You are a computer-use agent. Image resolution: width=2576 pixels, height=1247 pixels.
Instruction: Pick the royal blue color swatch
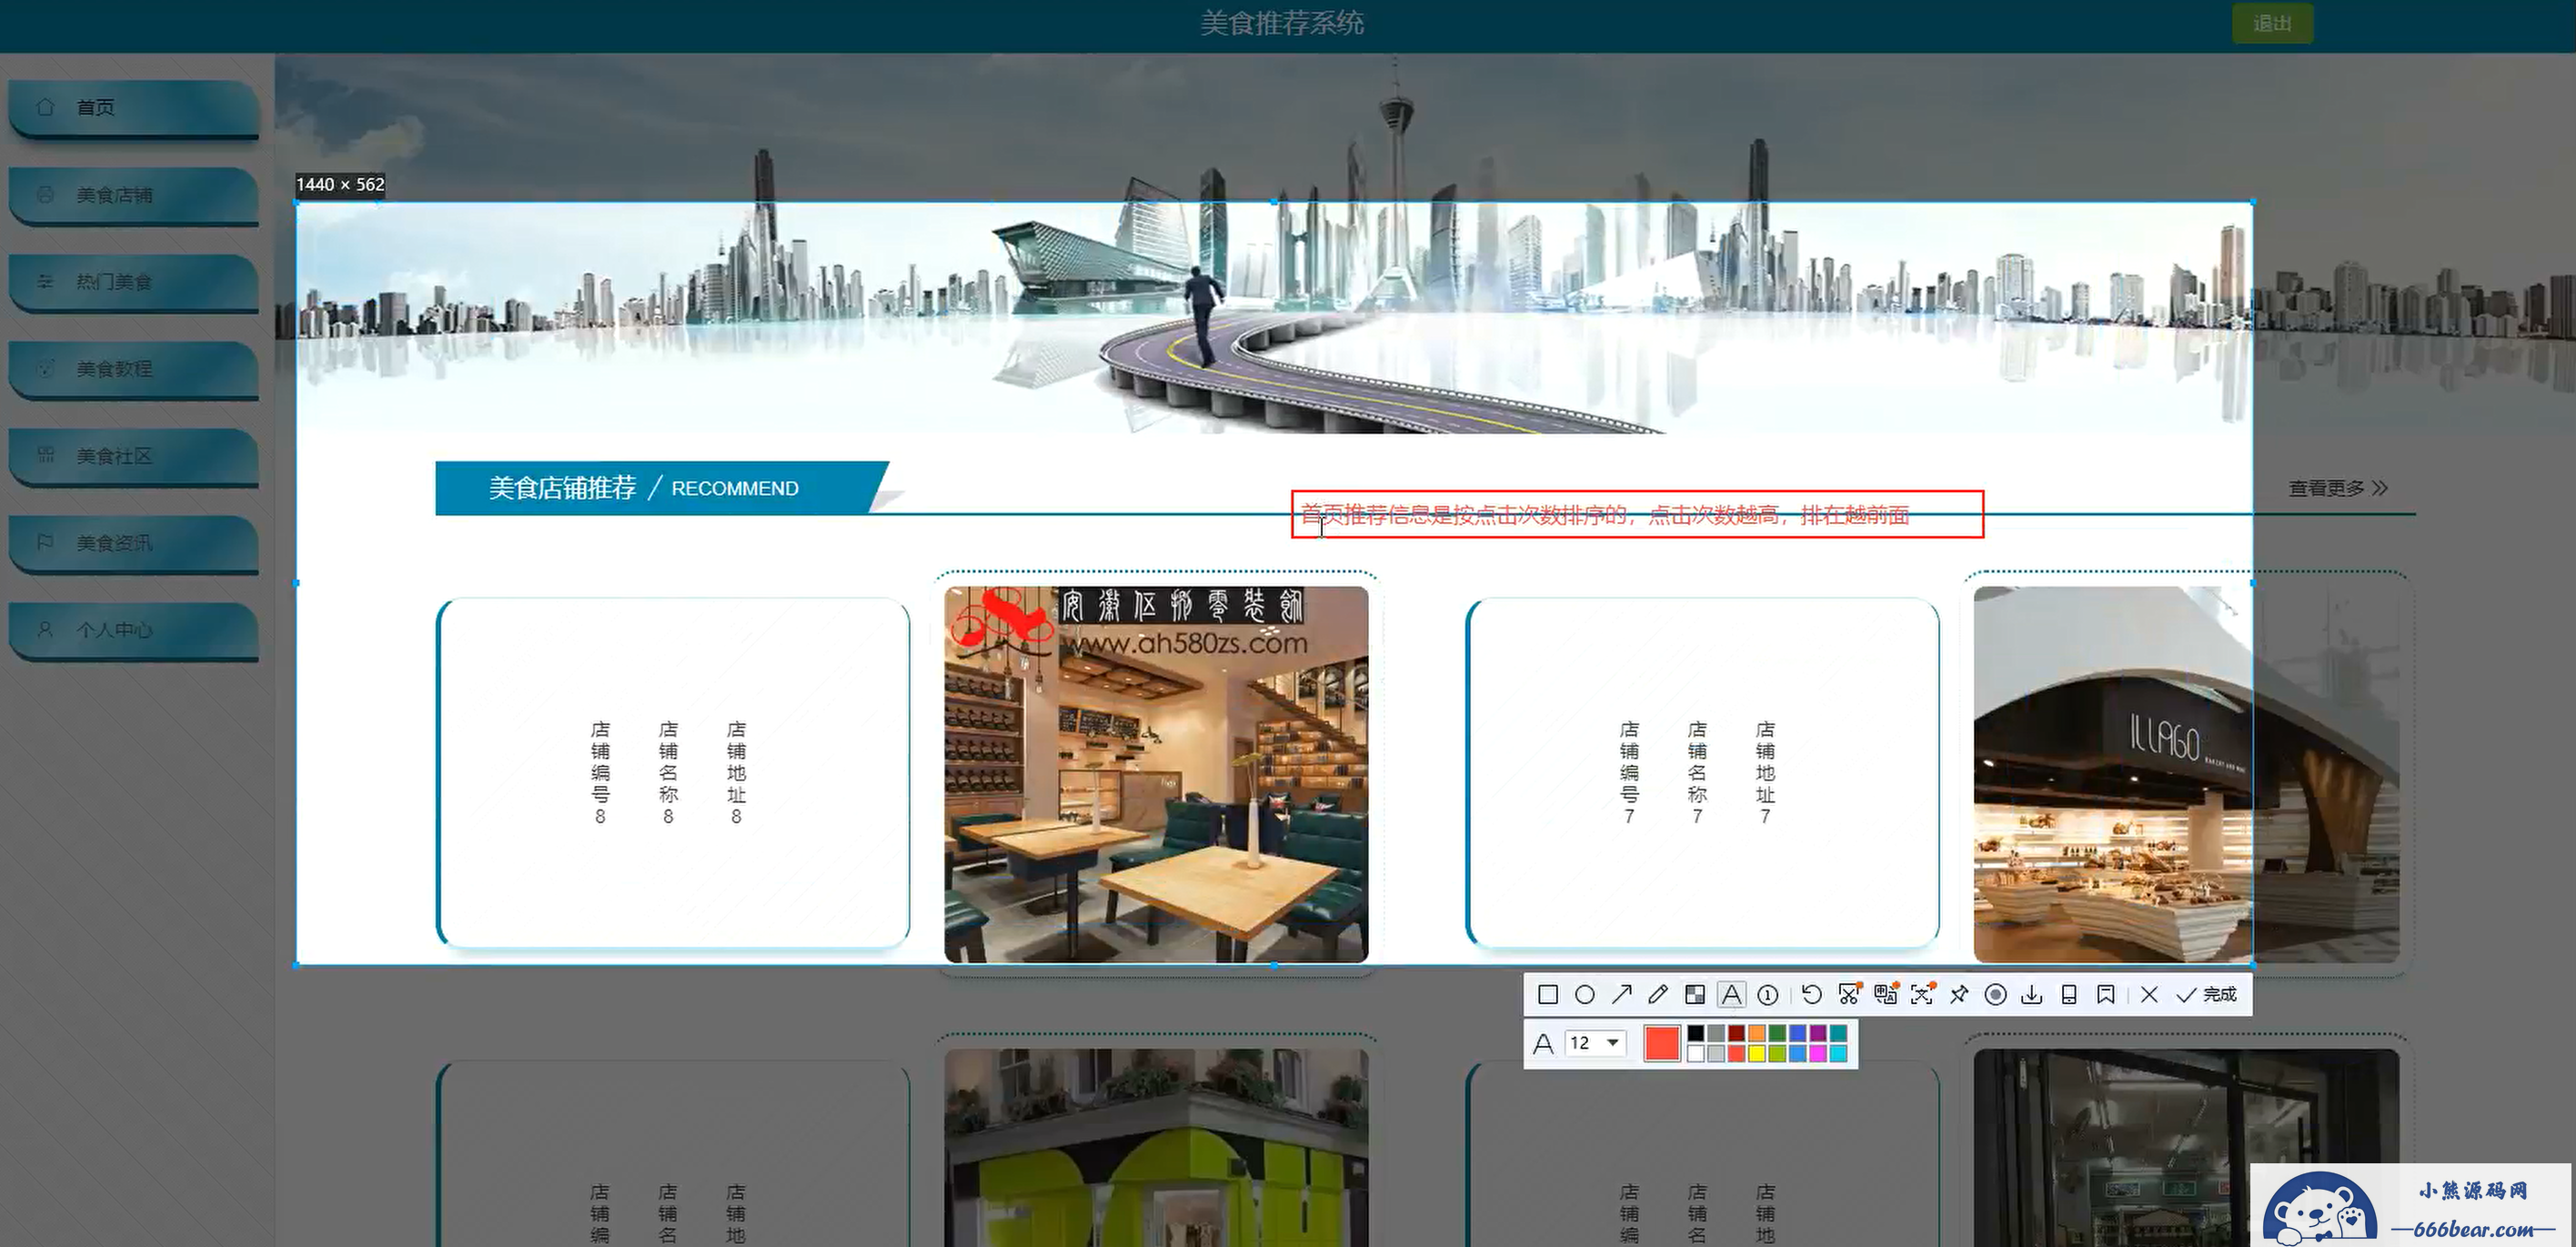pyautogui.click(x=1798, y=1033)
